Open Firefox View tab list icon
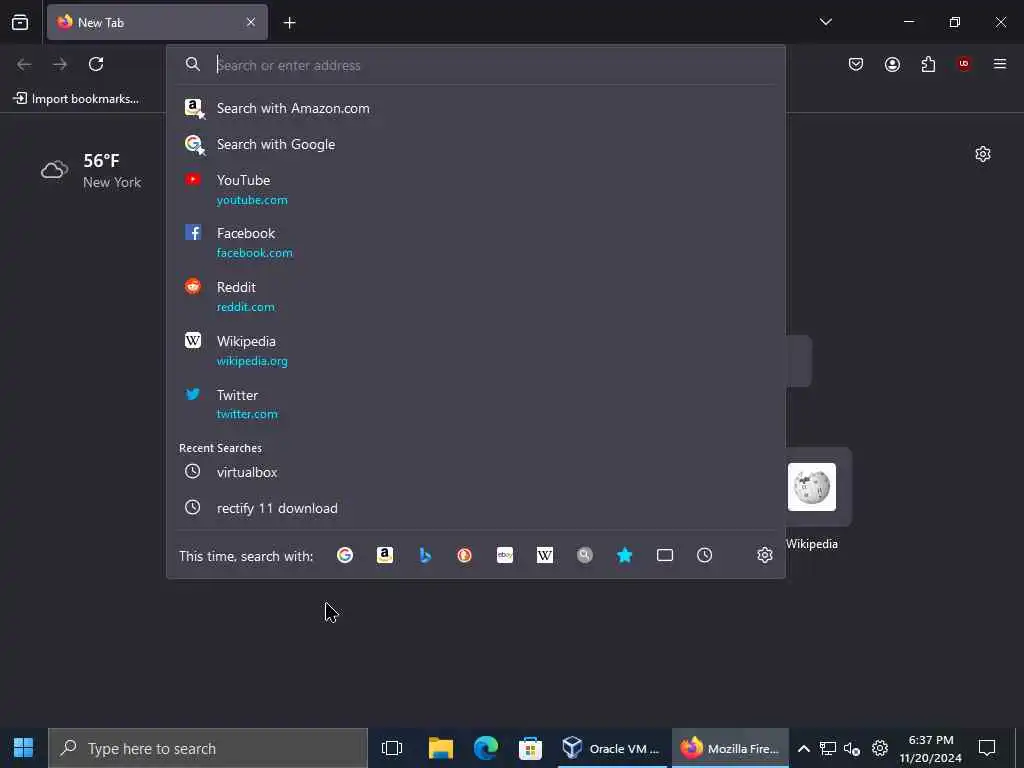Image resolution: width=1024 pixels, height=768 pixels. click(x=20, y=22)
